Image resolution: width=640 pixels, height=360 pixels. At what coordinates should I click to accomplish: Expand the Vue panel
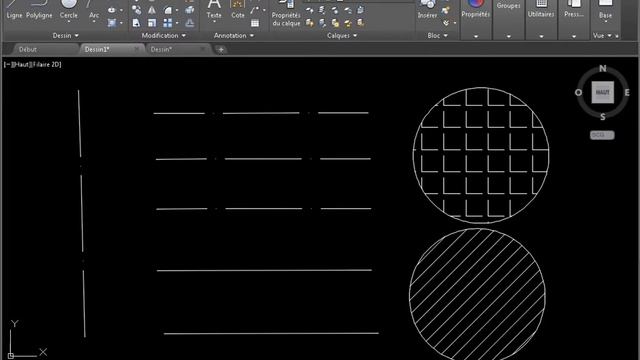602,36
